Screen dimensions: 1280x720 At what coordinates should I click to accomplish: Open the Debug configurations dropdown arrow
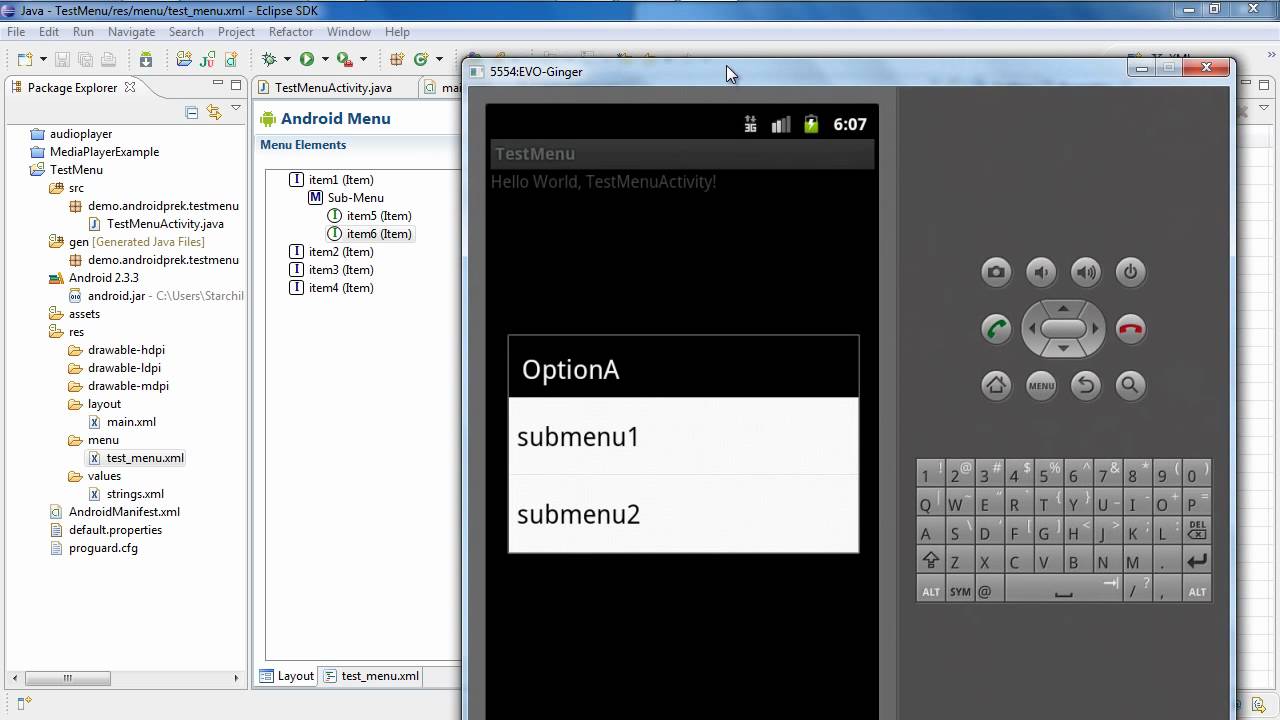(287, 60)
